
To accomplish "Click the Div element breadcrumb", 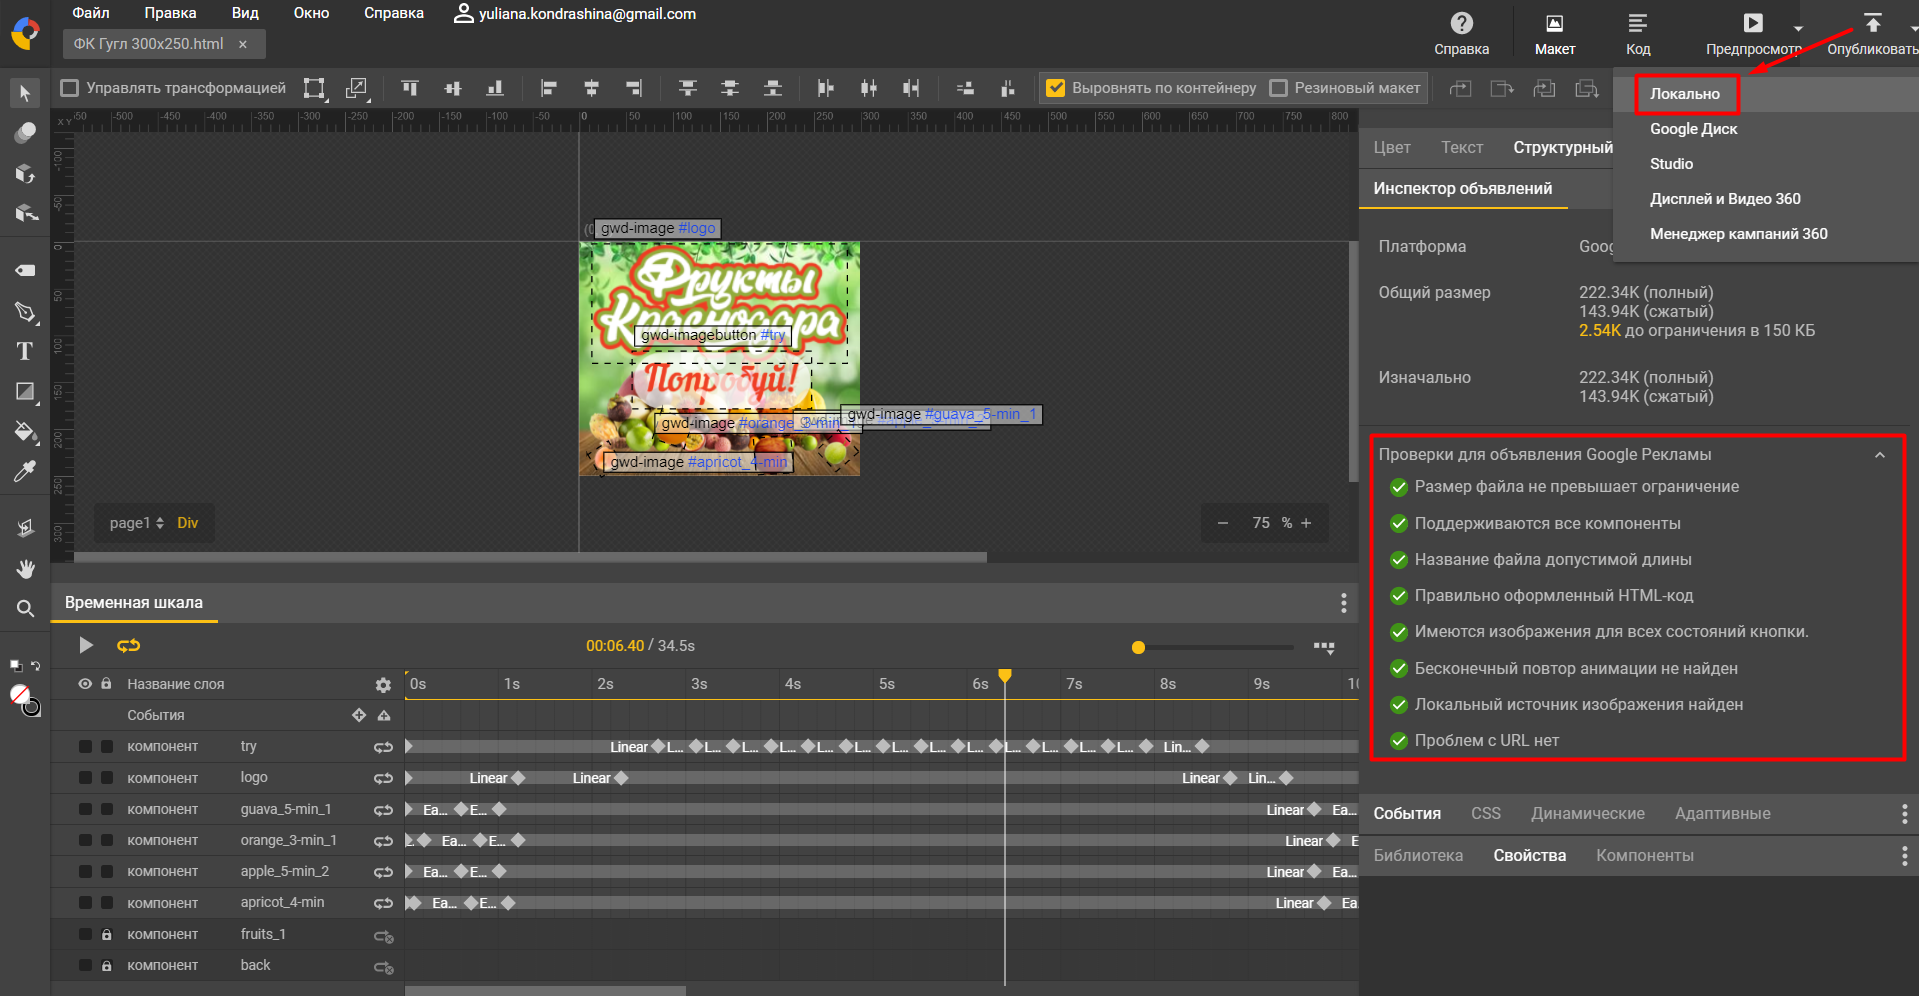I will click(187, 523).
